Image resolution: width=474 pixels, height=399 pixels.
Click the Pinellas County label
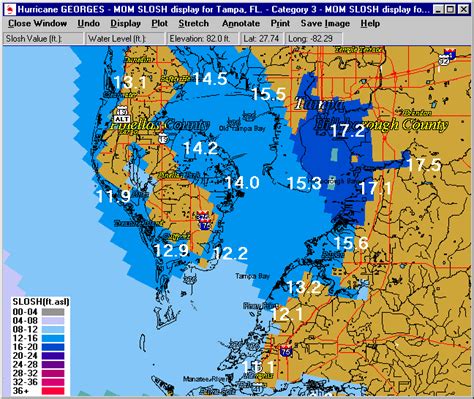pyautogui.click(x=160, y=125)
